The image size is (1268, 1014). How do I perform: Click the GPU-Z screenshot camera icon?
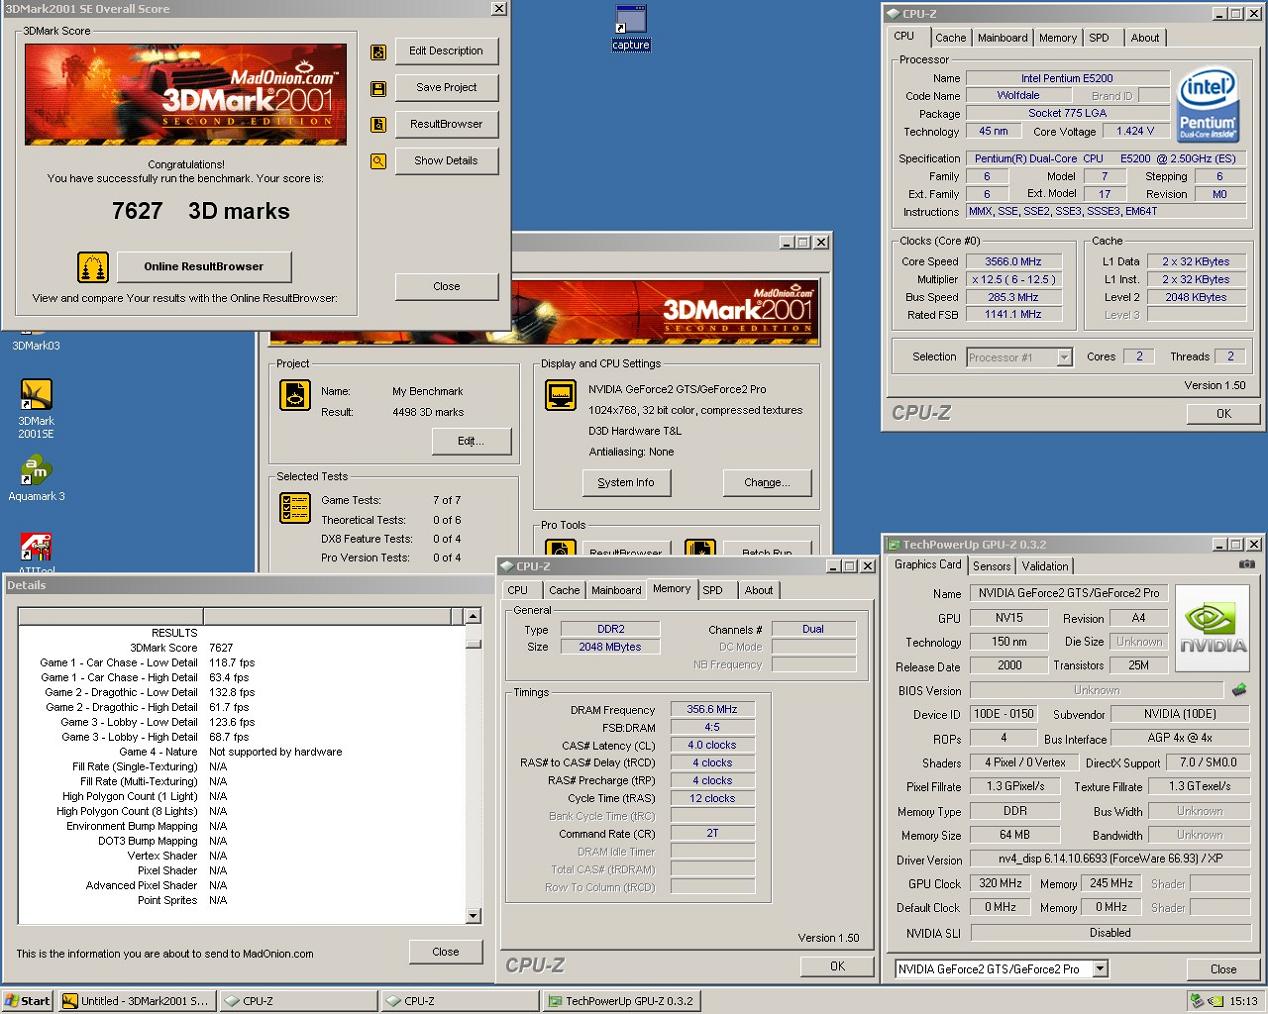[1246, 565]
